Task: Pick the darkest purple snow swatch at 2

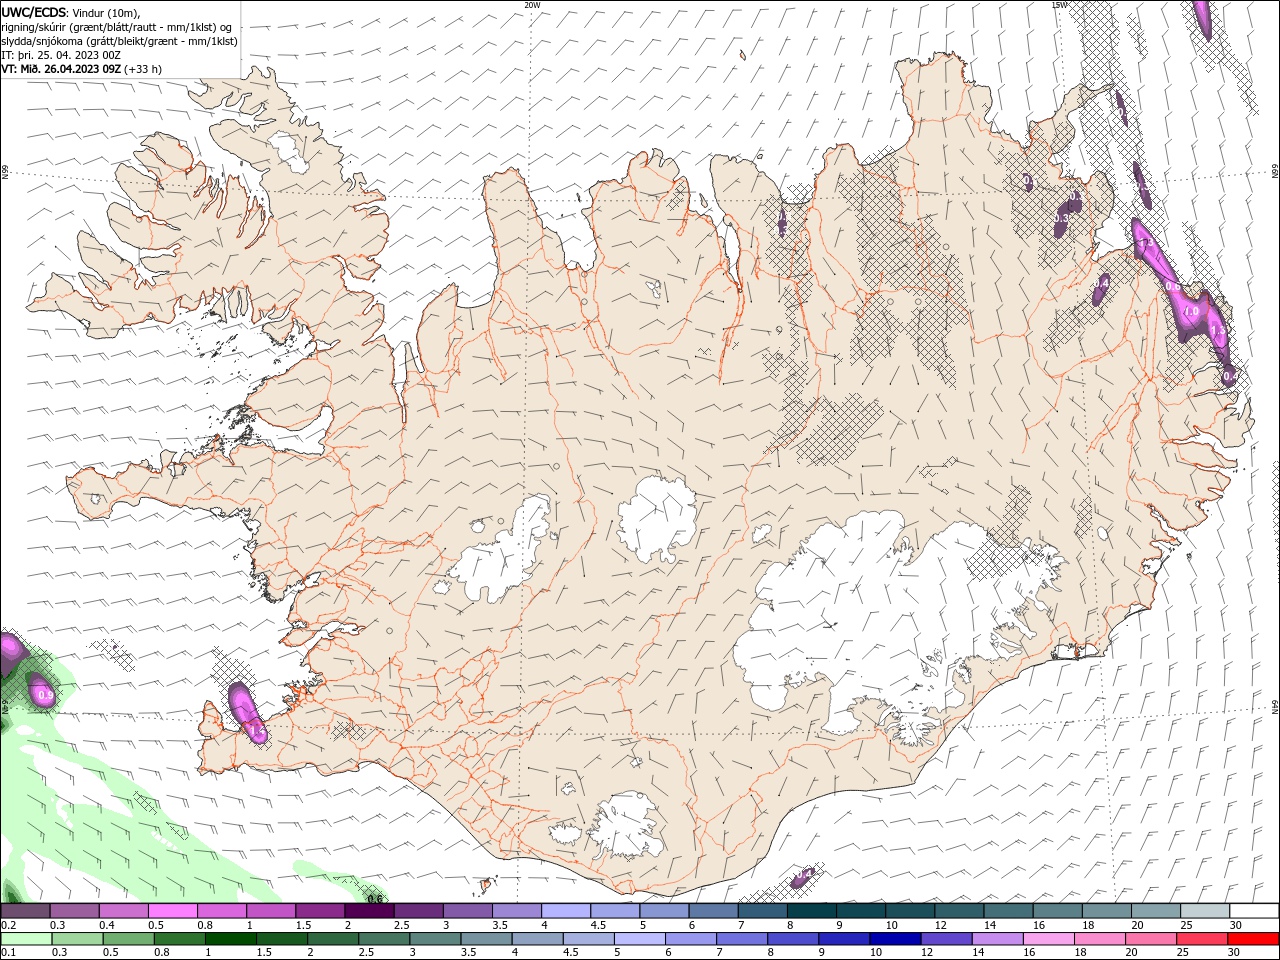Action: click(368, 911)
